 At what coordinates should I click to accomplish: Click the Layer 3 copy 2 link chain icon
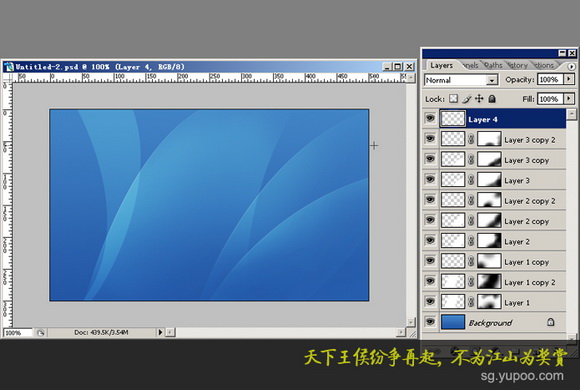coord(471,139)
